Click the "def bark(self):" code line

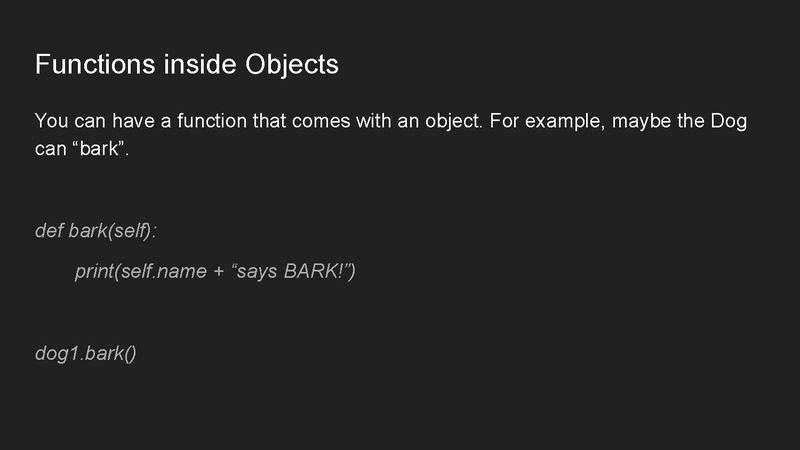[x=96, y=231]
